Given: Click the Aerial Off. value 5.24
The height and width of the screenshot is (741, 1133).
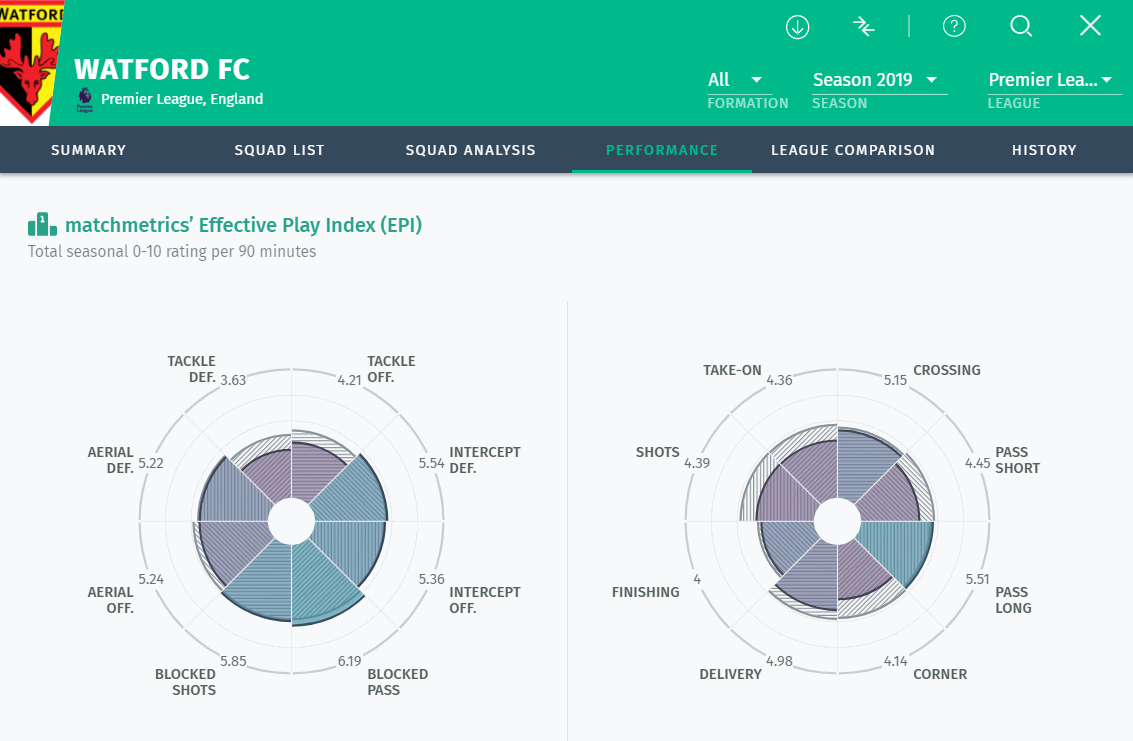Looking at the screenshot, I should tap(151, 579).
